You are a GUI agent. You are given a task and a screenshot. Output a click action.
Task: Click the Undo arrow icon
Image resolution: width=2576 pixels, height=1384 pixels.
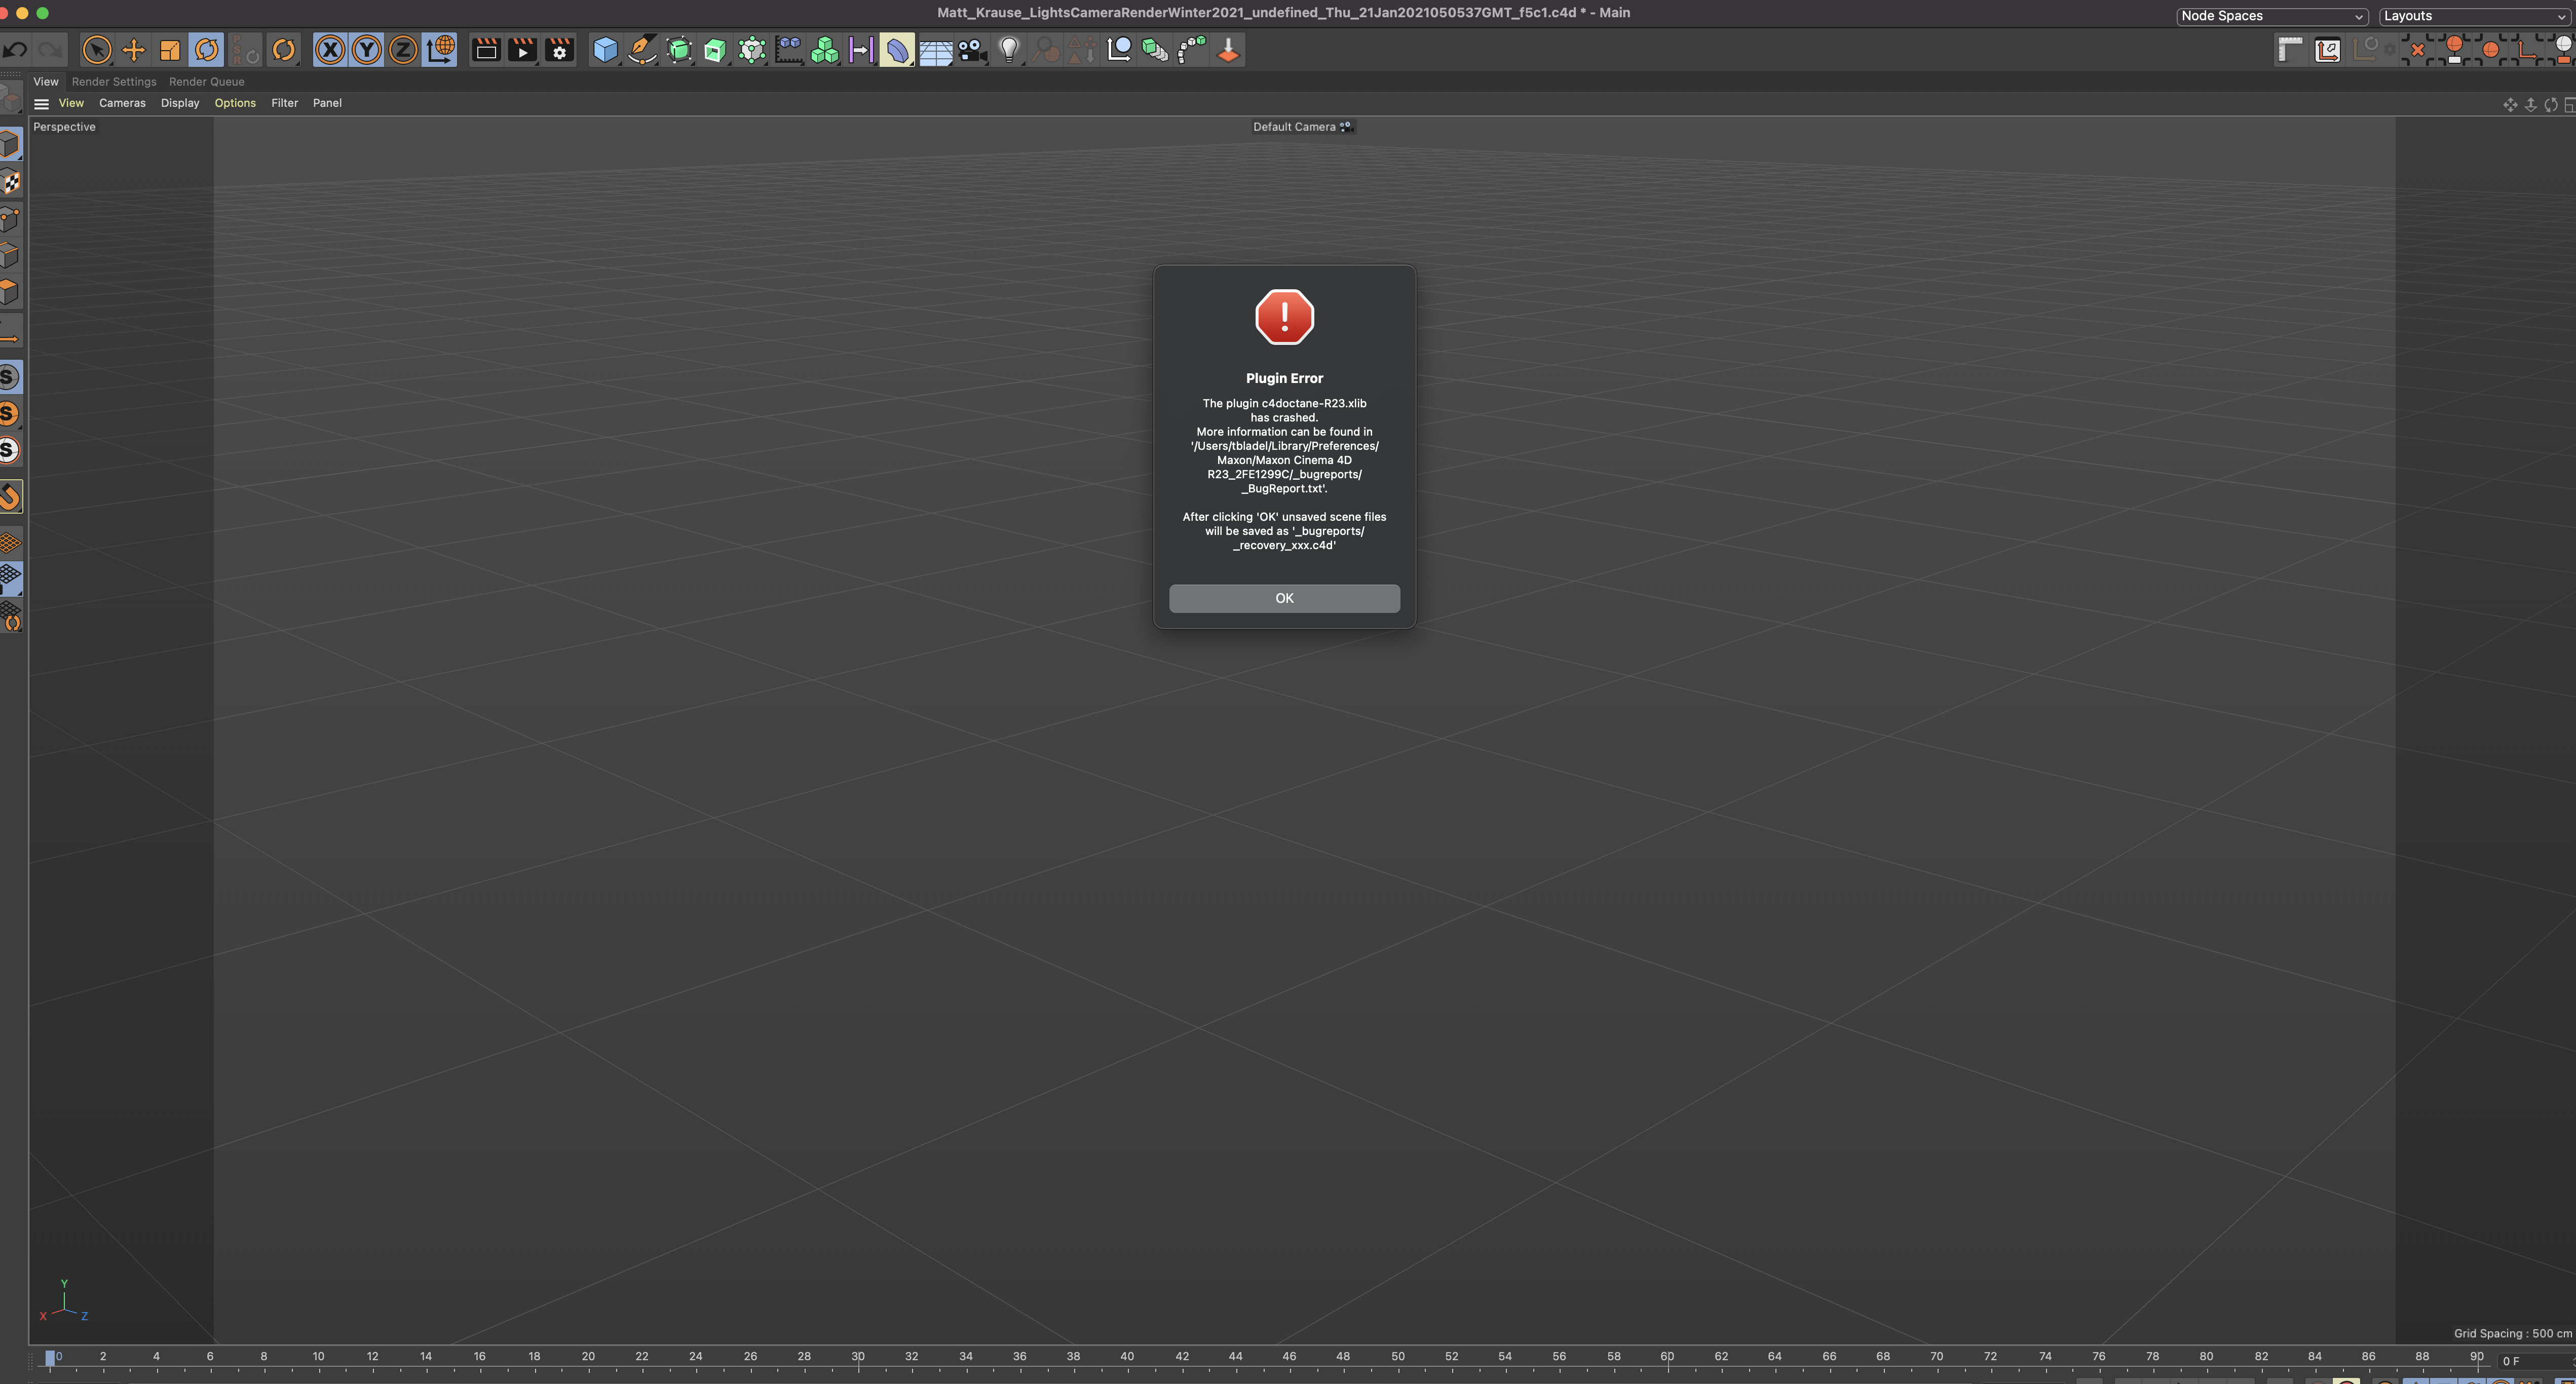coord(14,50)
